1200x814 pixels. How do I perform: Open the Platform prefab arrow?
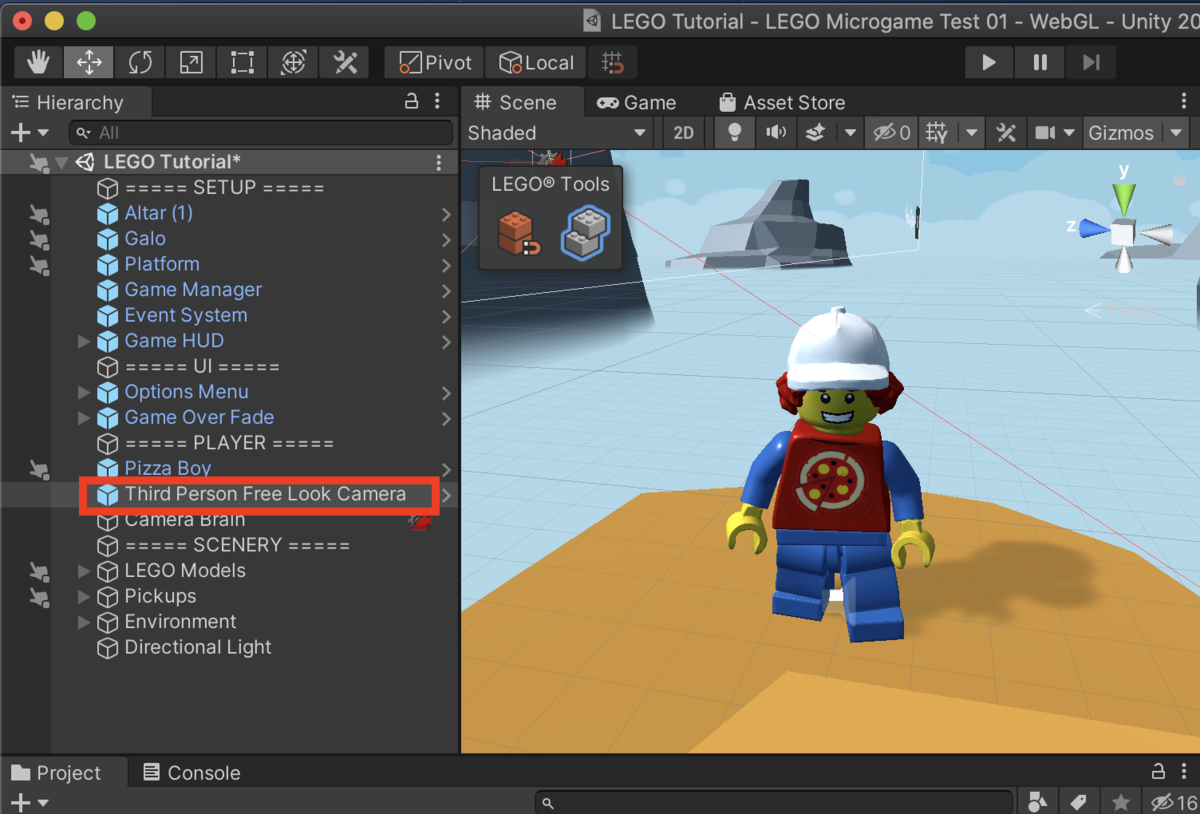[x=446, y=265]
